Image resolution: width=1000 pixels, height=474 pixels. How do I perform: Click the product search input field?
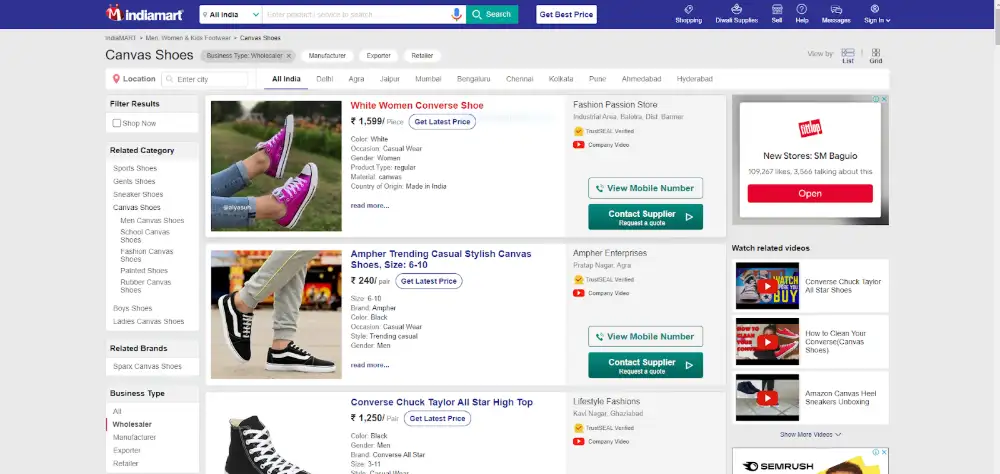(356, 14)
